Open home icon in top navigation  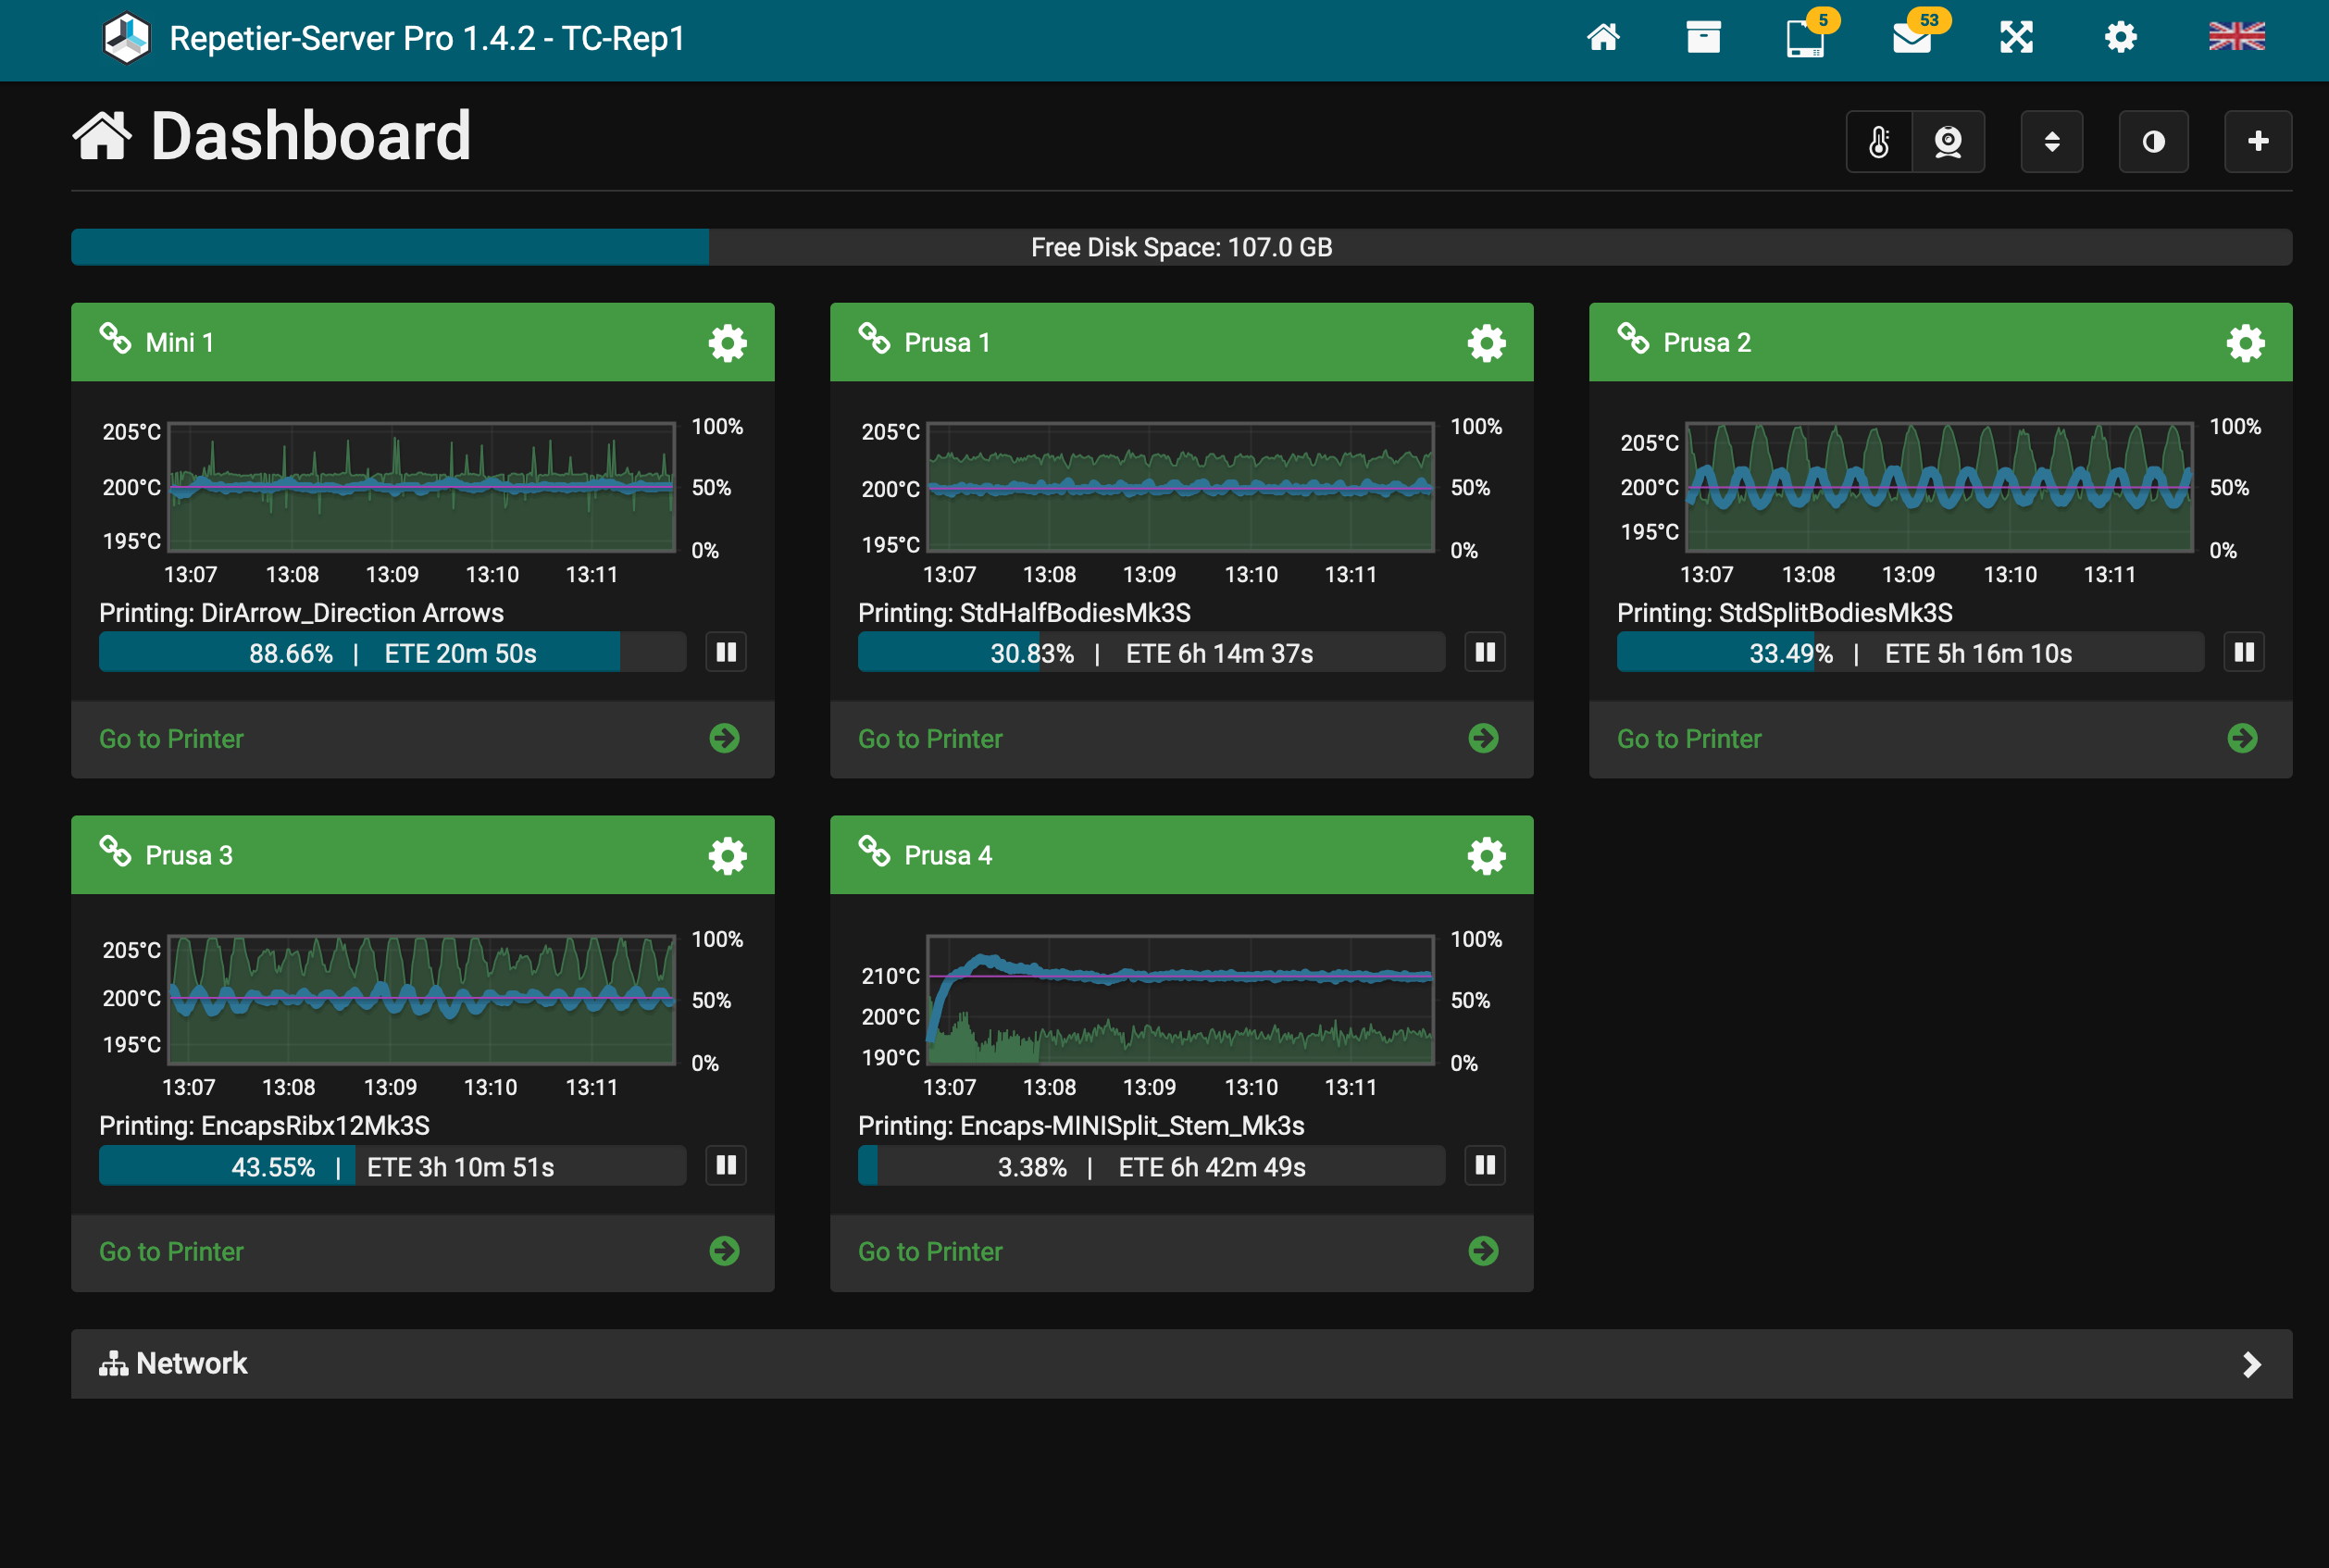pos(1603,38)
